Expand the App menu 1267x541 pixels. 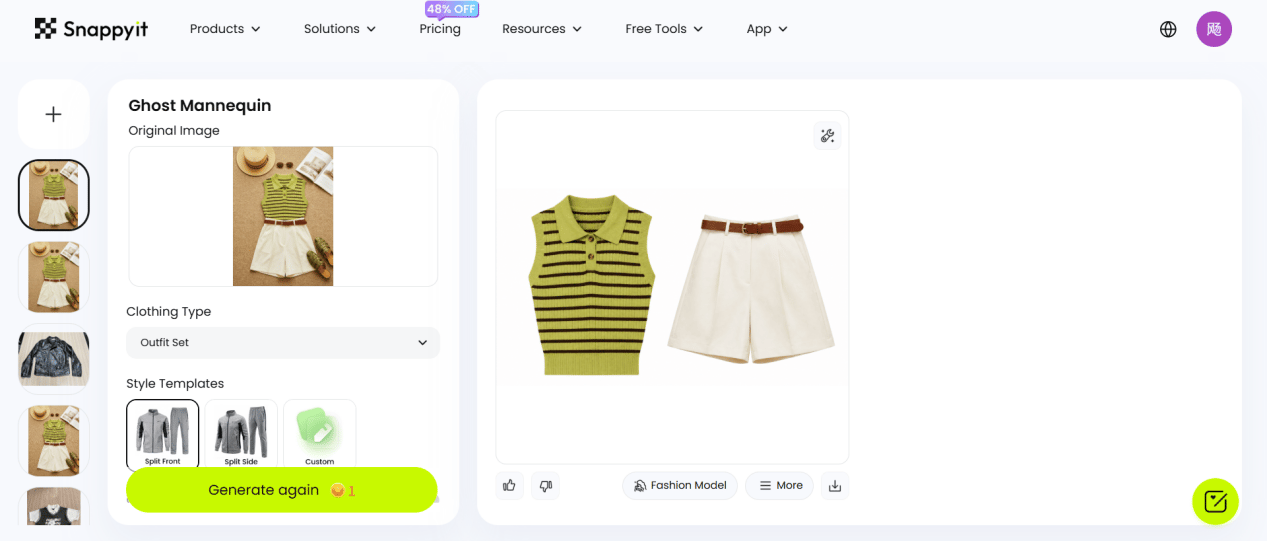[x=767, y=29]
